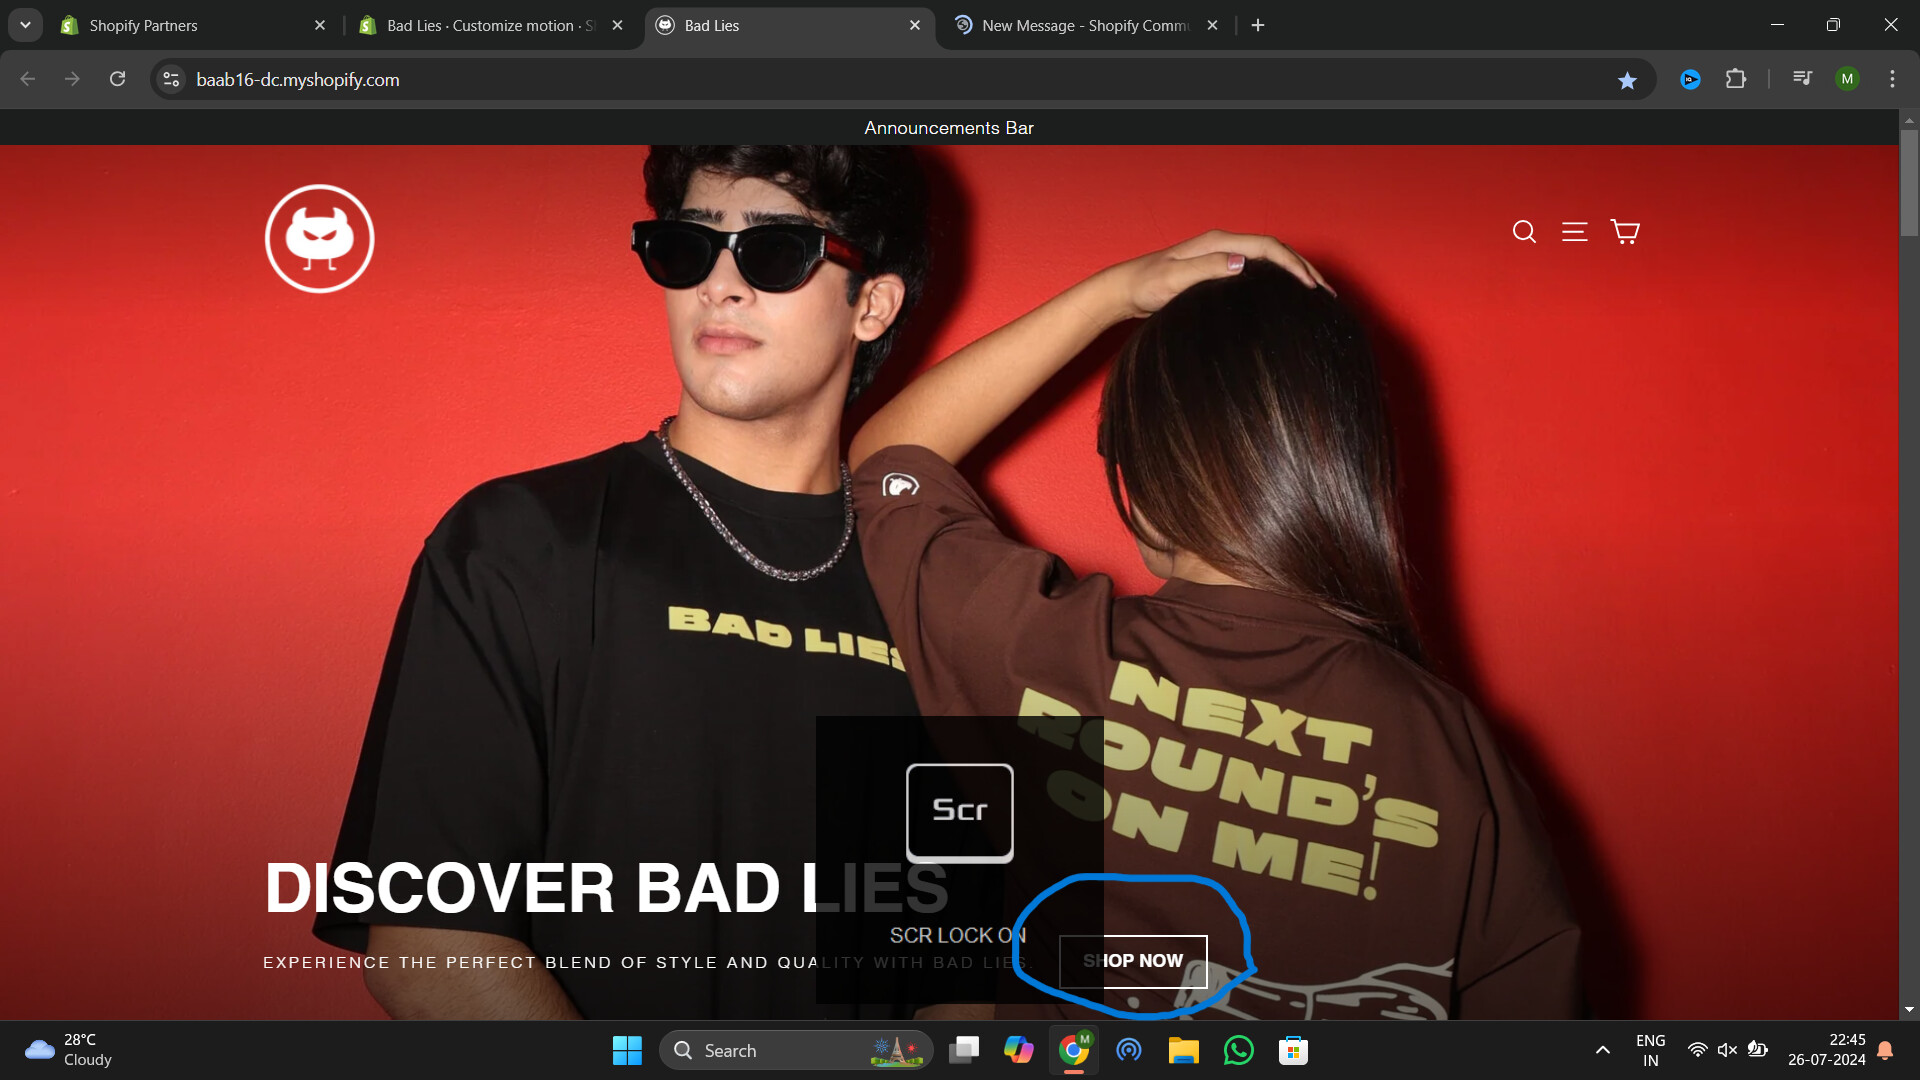
Task: Select the active Bad Lies tab
Action: 790,26
